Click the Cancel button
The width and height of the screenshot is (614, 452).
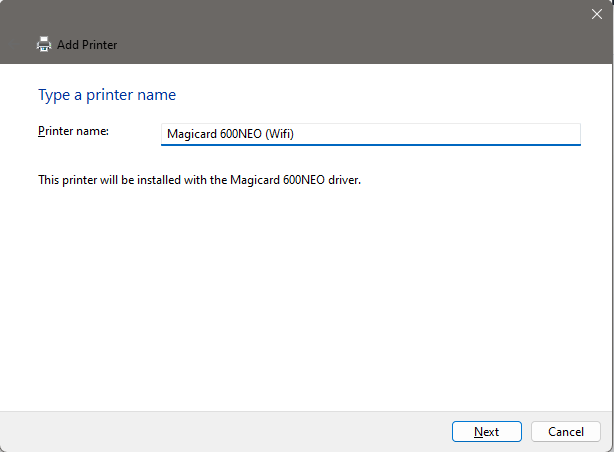[565, 432]
